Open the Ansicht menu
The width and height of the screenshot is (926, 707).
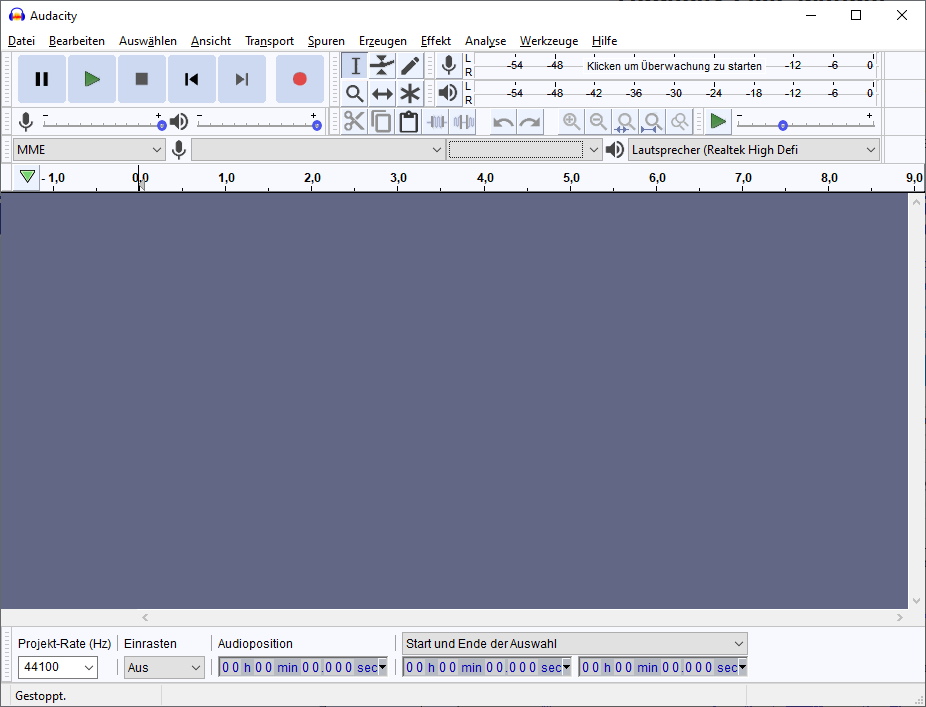point(211,41)
